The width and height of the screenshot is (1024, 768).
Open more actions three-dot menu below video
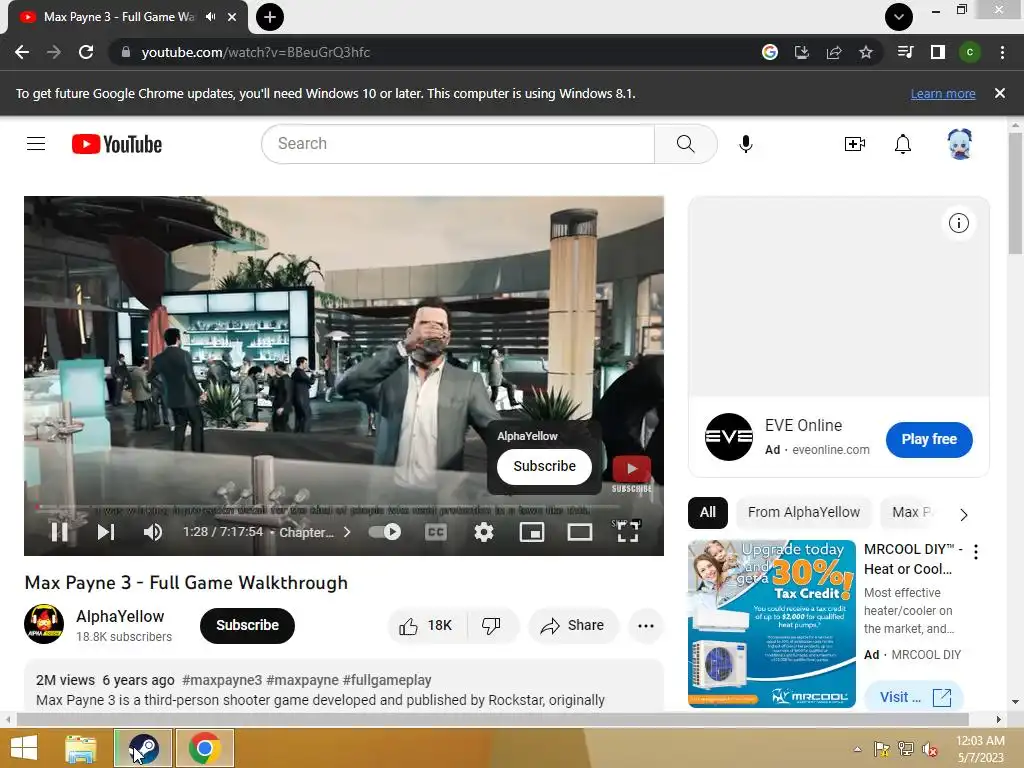(646, 626)
